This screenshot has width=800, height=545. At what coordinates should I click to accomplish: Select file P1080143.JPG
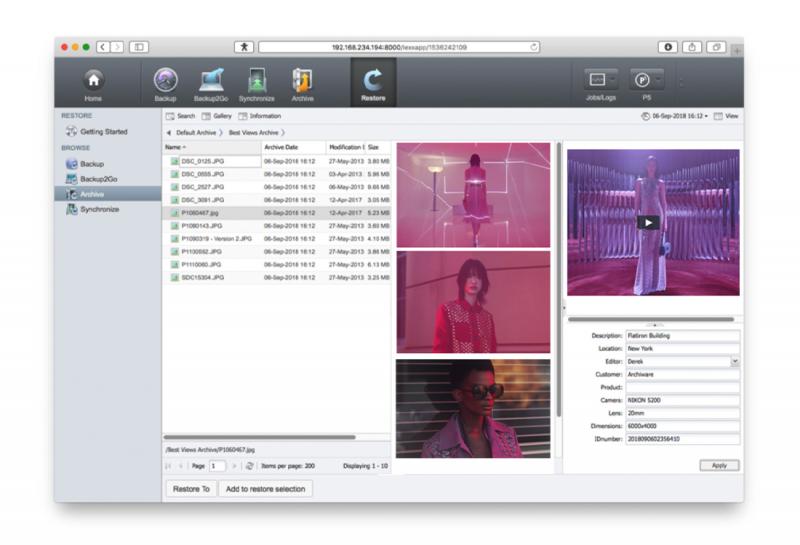(277, 226)
